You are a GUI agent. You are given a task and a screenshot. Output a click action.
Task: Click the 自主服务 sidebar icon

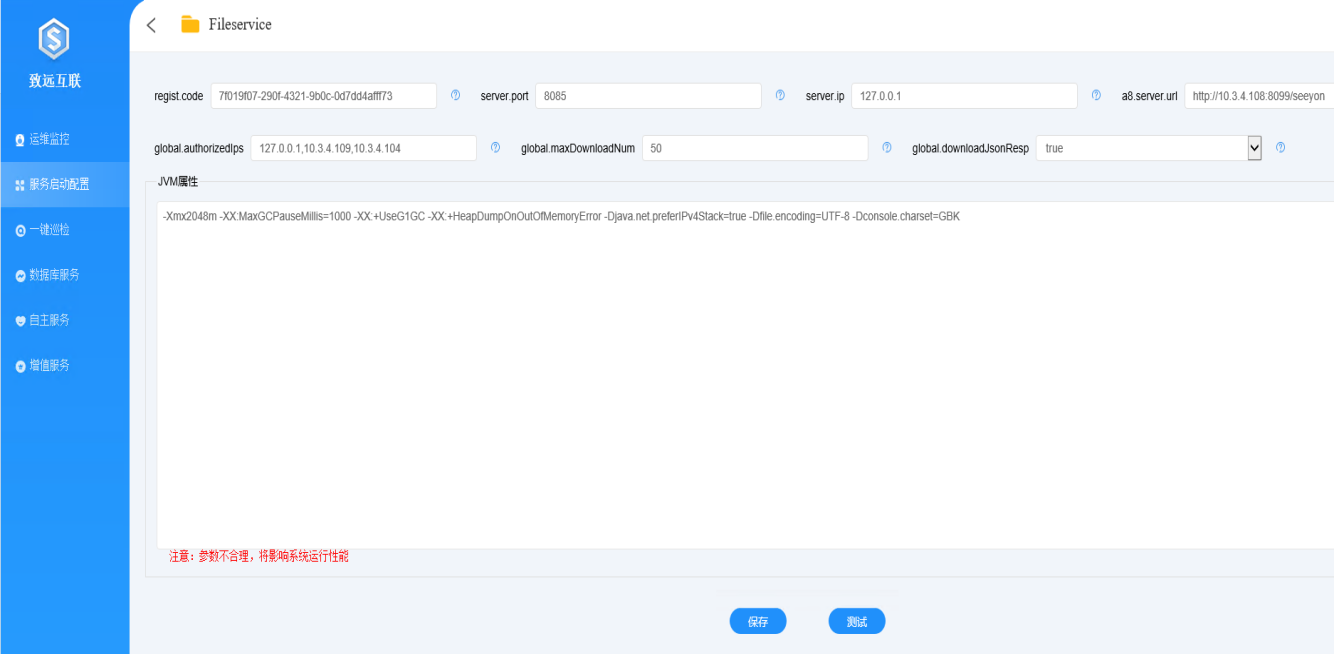coord(20,321)
